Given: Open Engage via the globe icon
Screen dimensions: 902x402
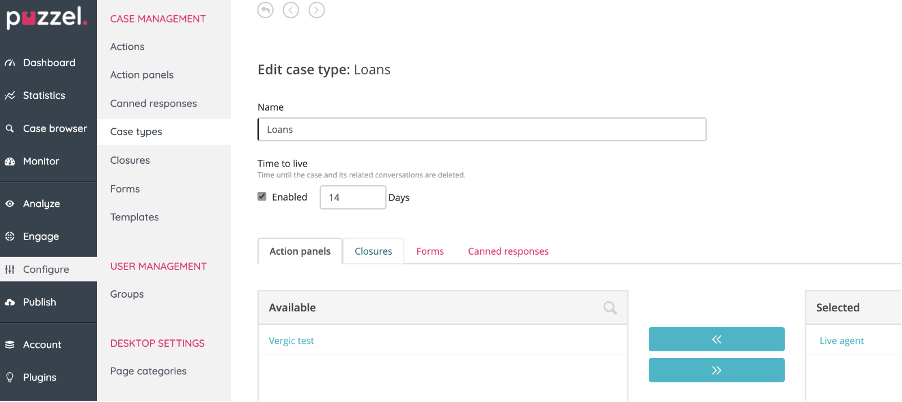Looking at the screenshot, I should (x=10, y=237).
